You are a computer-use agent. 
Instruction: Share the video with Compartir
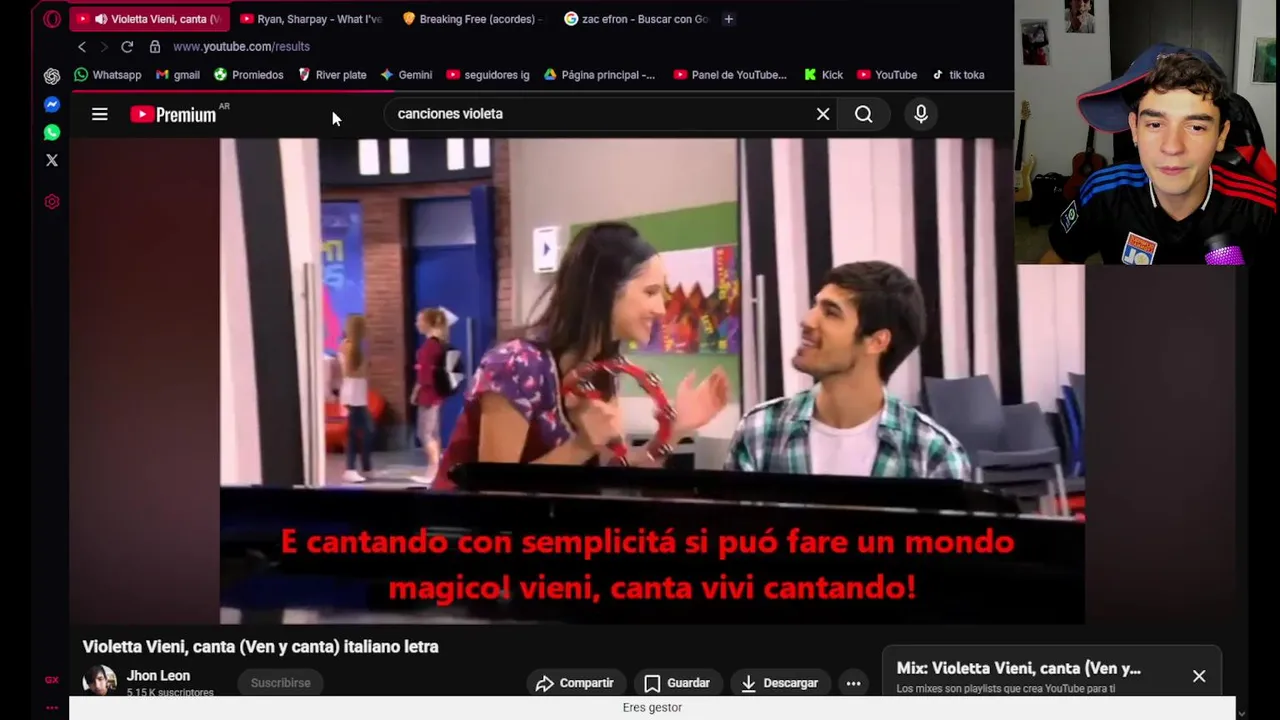pos(576,683)
